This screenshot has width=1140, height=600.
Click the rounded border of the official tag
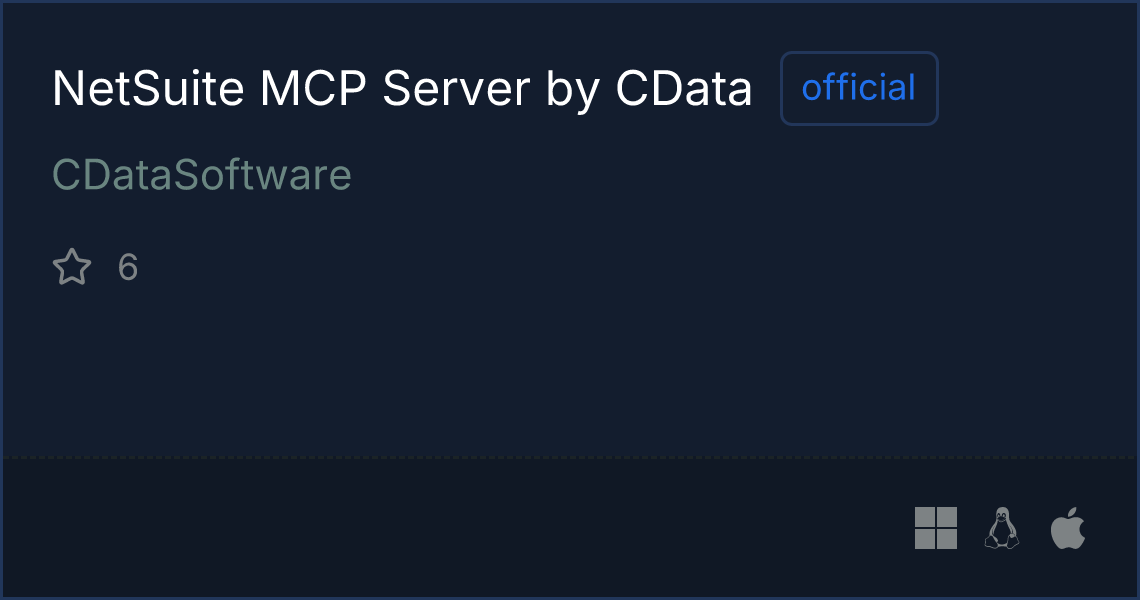(x=859, y=53)
